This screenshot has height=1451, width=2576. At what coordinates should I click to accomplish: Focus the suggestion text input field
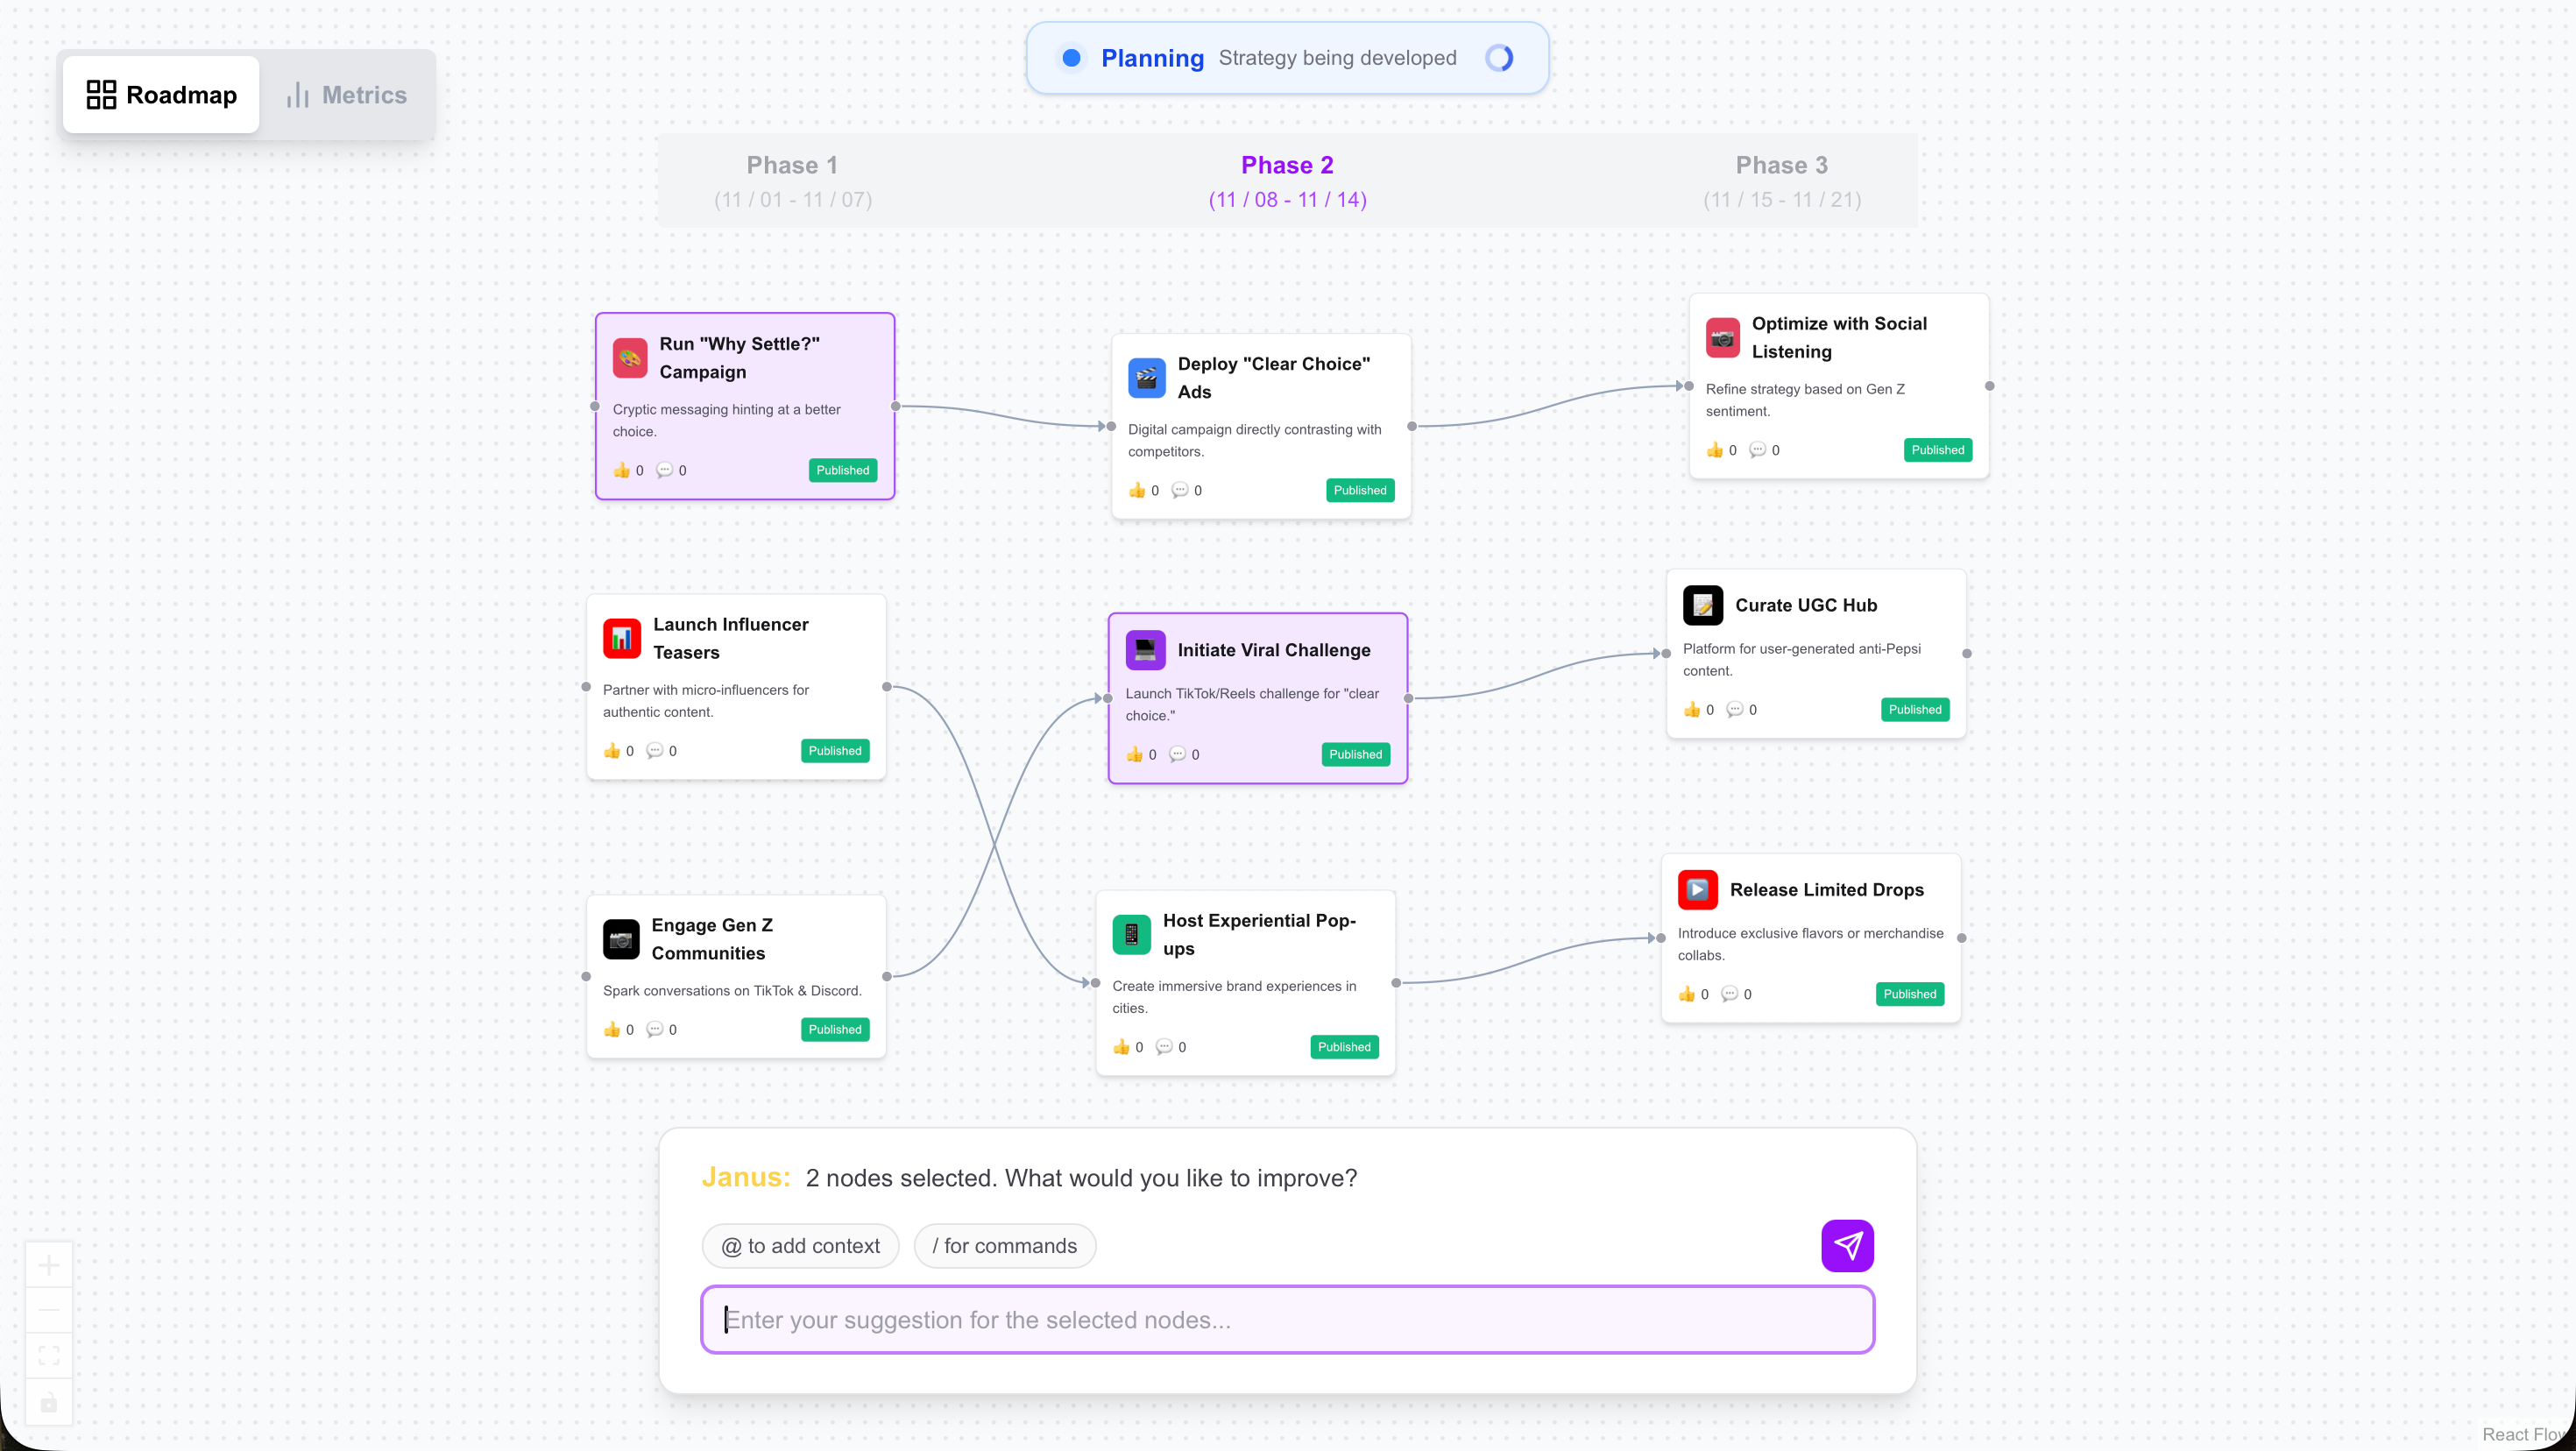[1287, 1319]
